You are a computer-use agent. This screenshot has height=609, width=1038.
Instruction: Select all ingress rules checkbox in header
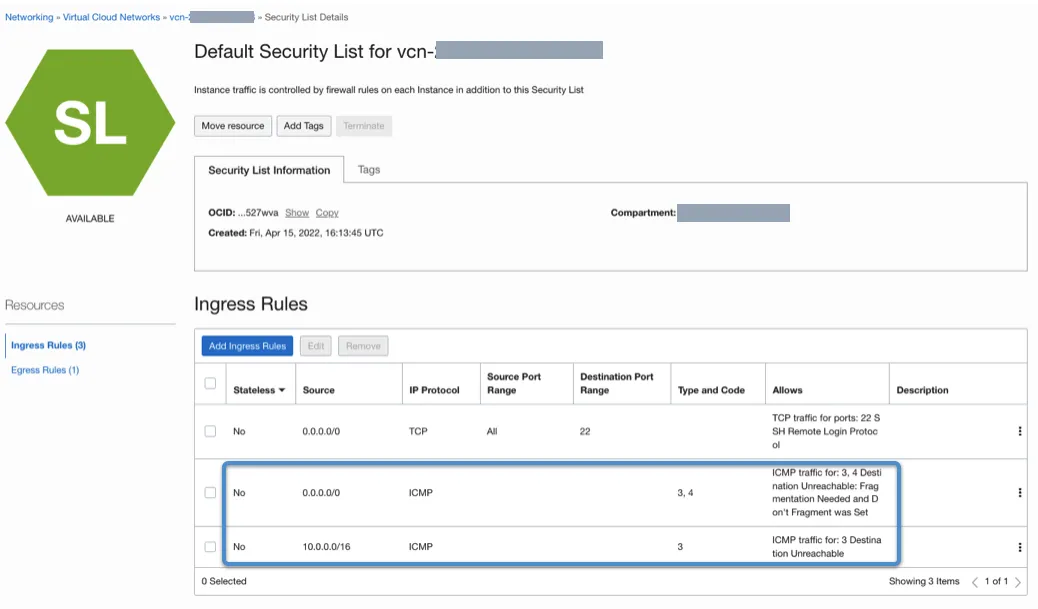click(x=210, y=383)
